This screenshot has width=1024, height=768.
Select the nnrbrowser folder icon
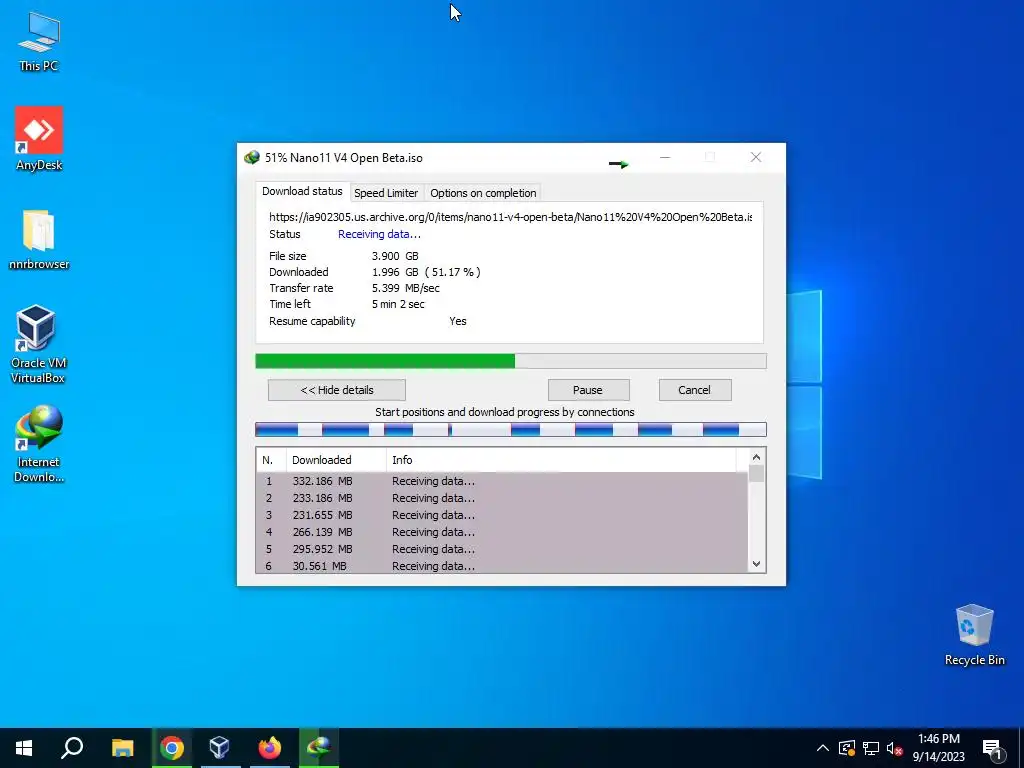click(x=39, y=239)
